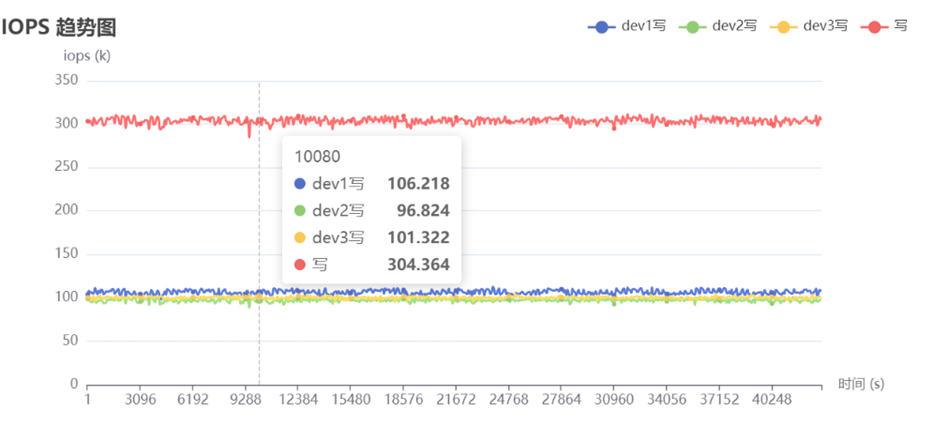Select the 10080 timestamp header in tooltip
Viewport: 947px width, 441px height.
[x=313, y=156]
